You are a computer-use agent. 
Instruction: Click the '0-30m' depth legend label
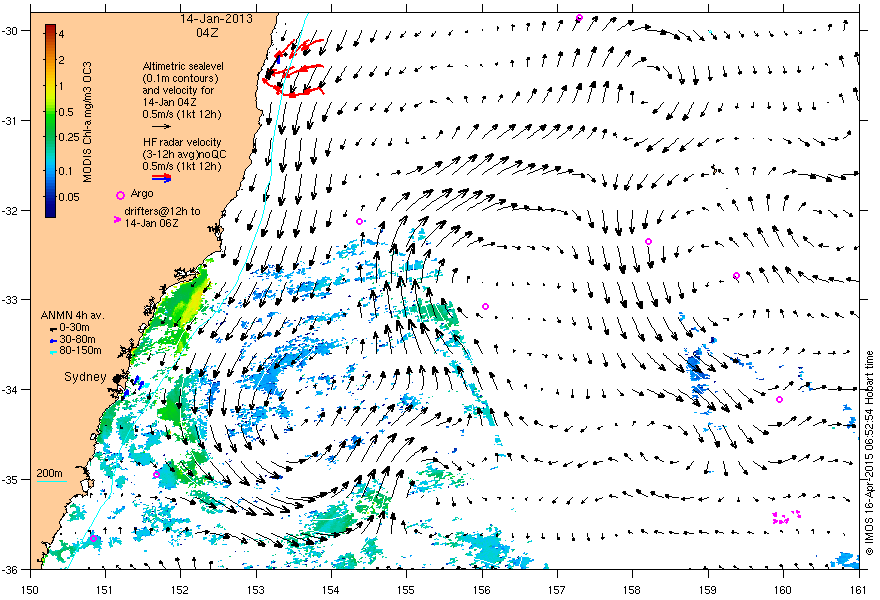coord(75,328)
